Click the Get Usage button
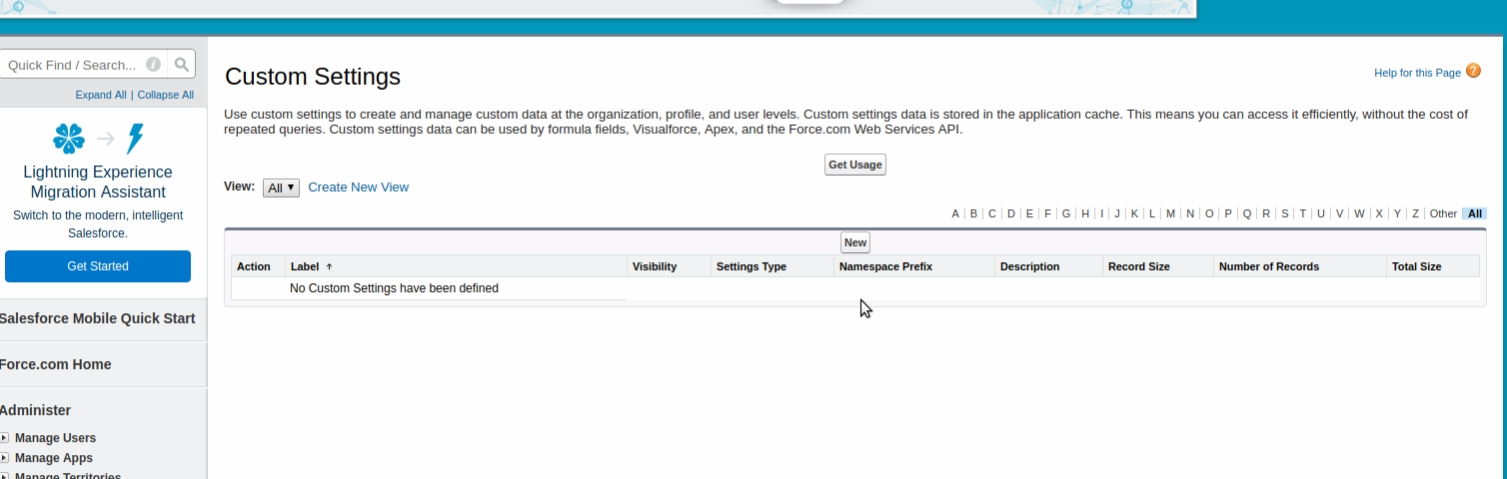 (x=855, y=165)
